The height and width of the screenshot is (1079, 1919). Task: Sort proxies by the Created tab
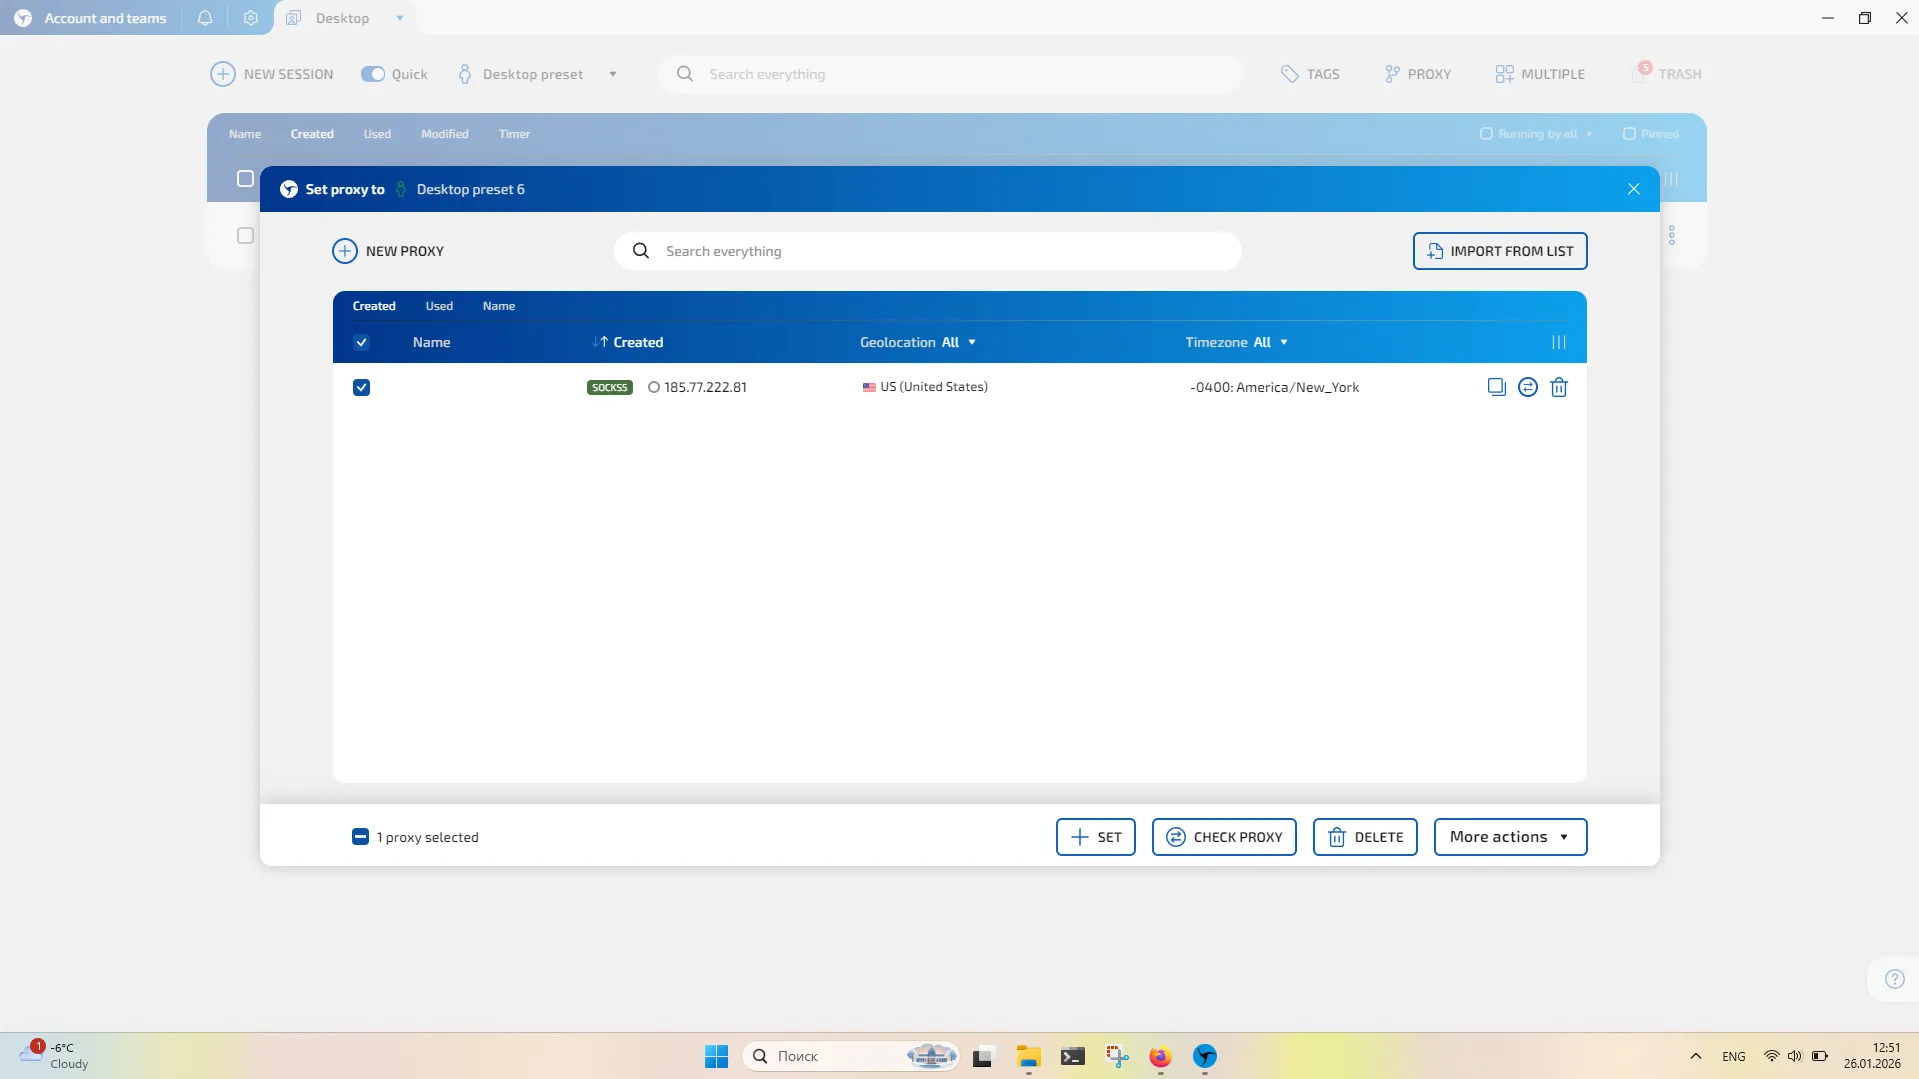[374, 306]
